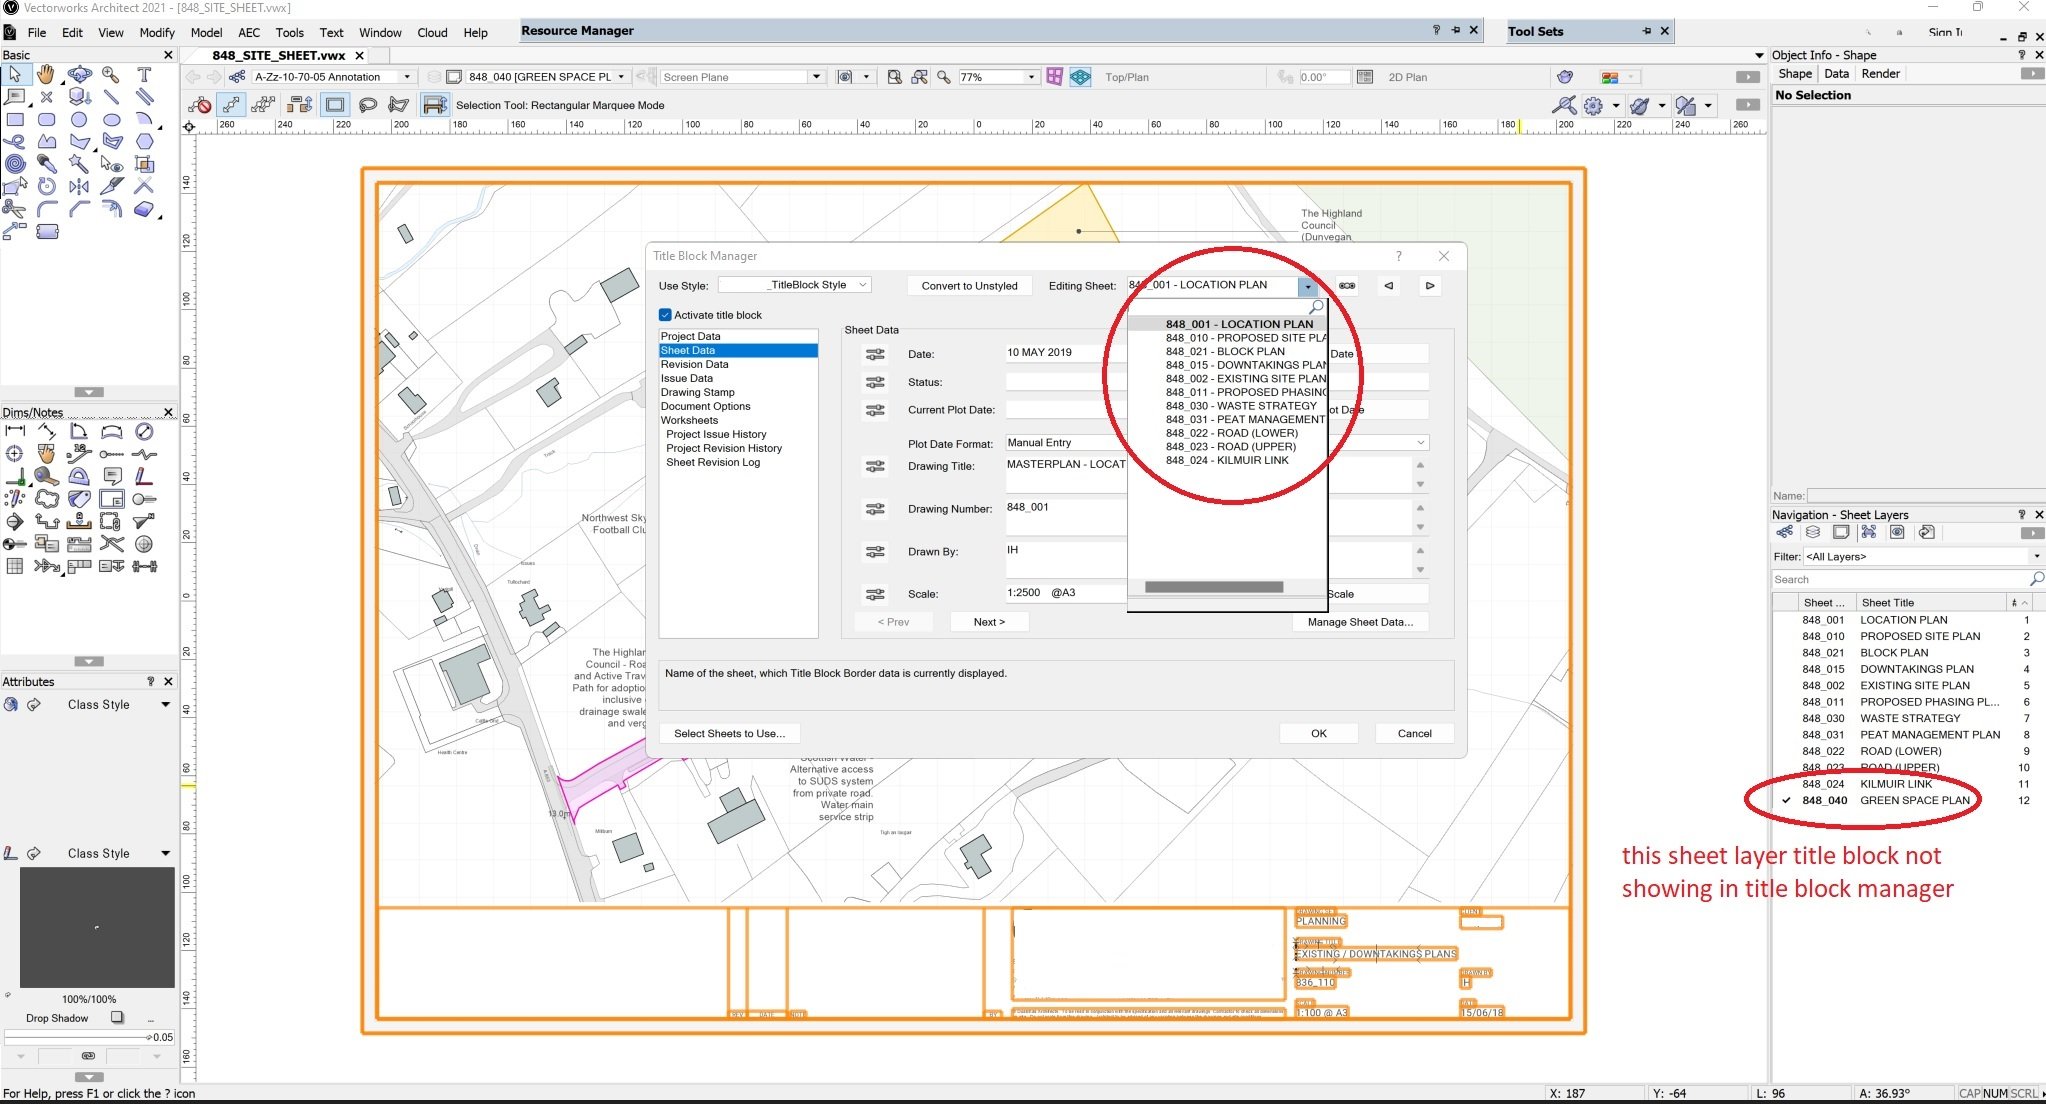Open the Editing Sheet dropdown
This screenshot has height=1104, width=2046.
[1308, 286]
